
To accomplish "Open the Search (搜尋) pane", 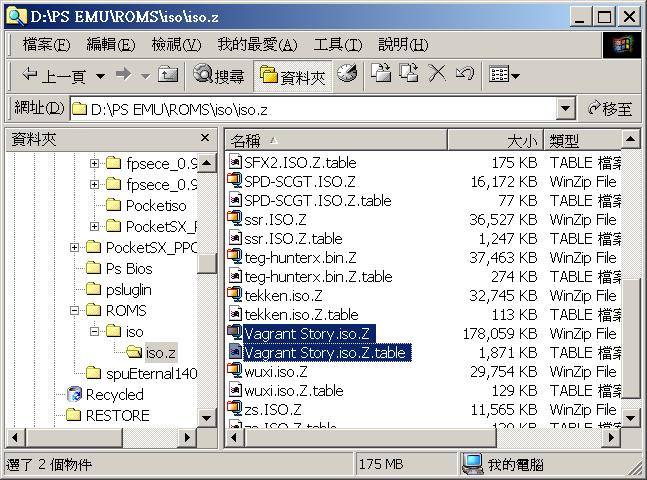I will pyautogui.click(x=219, y=75).
